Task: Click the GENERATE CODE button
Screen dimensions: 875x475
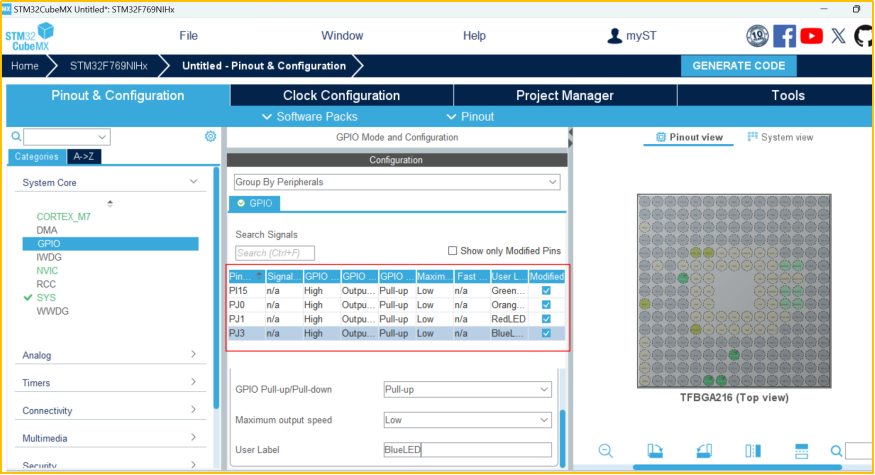Action: click(739, 66)
